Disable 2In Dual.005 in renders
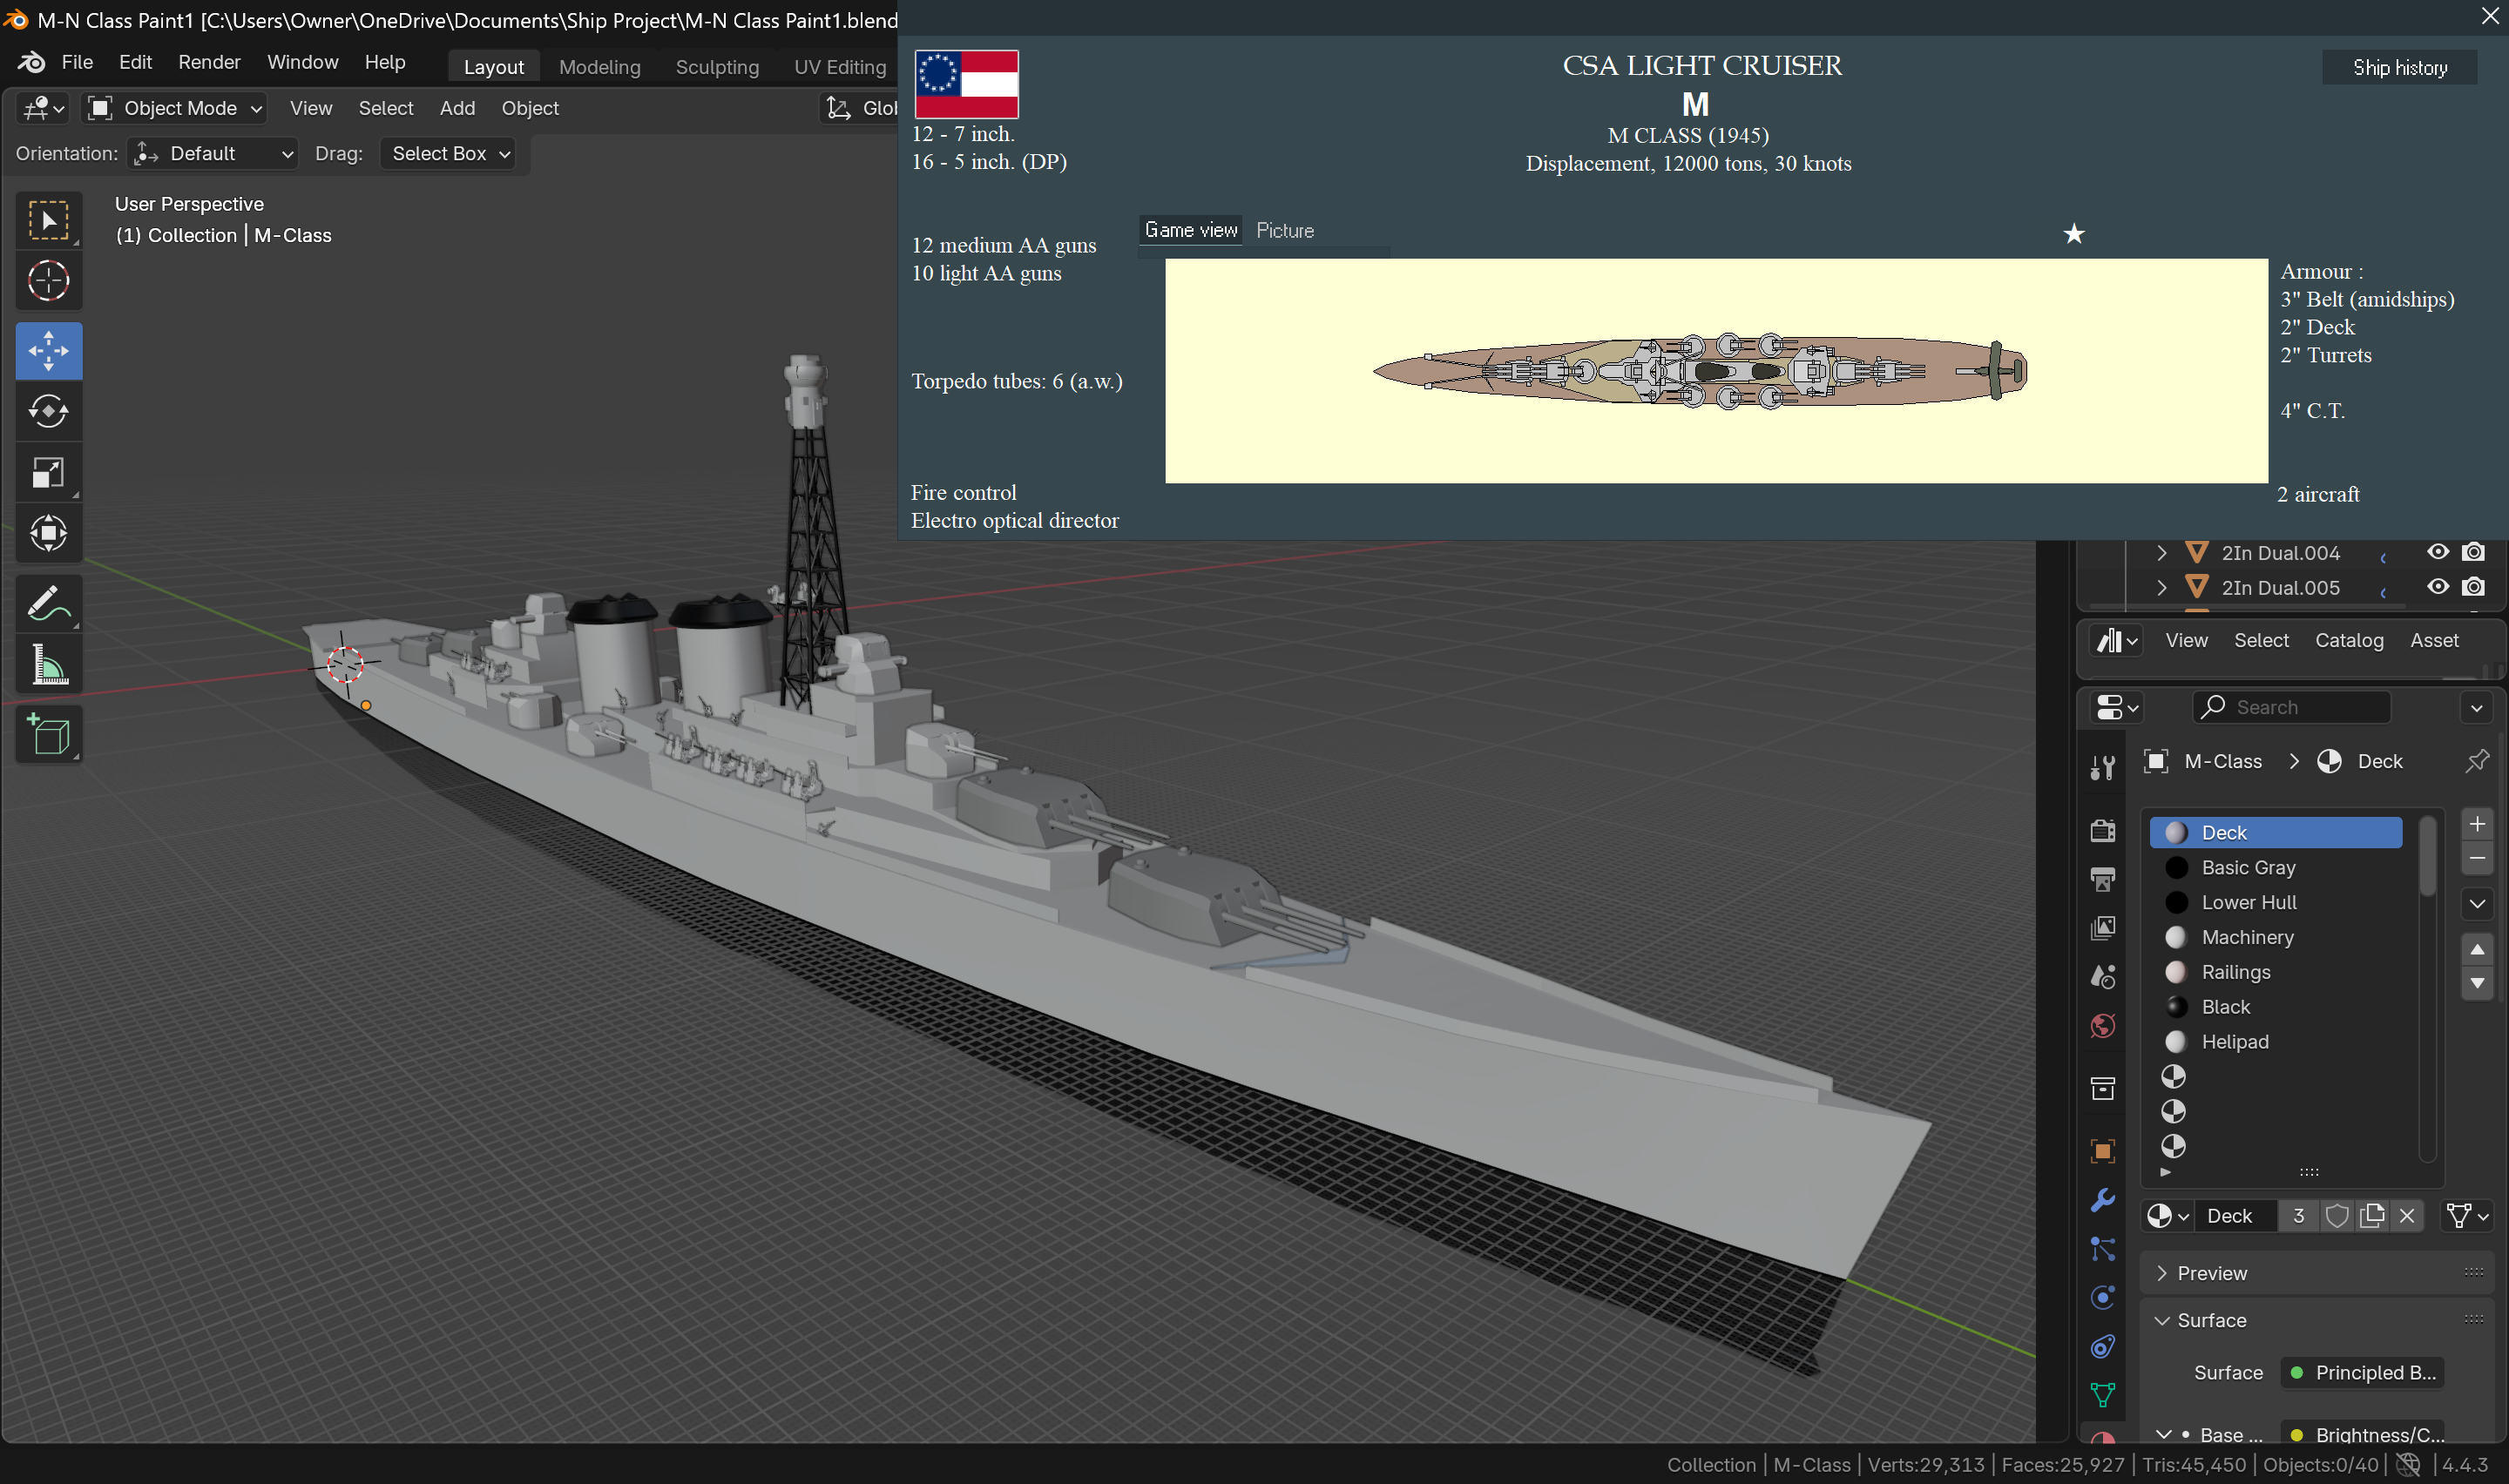This screenshot has height=1484, width=2509. [x=2473, y=587]
